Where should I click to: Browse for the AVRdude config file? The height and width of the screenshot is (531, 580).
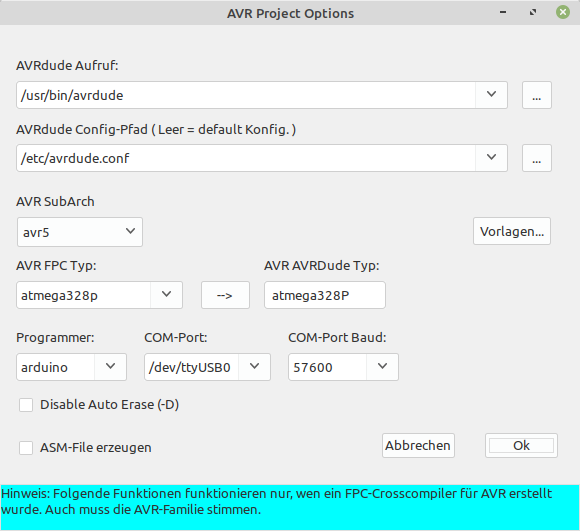coord(537,158)
